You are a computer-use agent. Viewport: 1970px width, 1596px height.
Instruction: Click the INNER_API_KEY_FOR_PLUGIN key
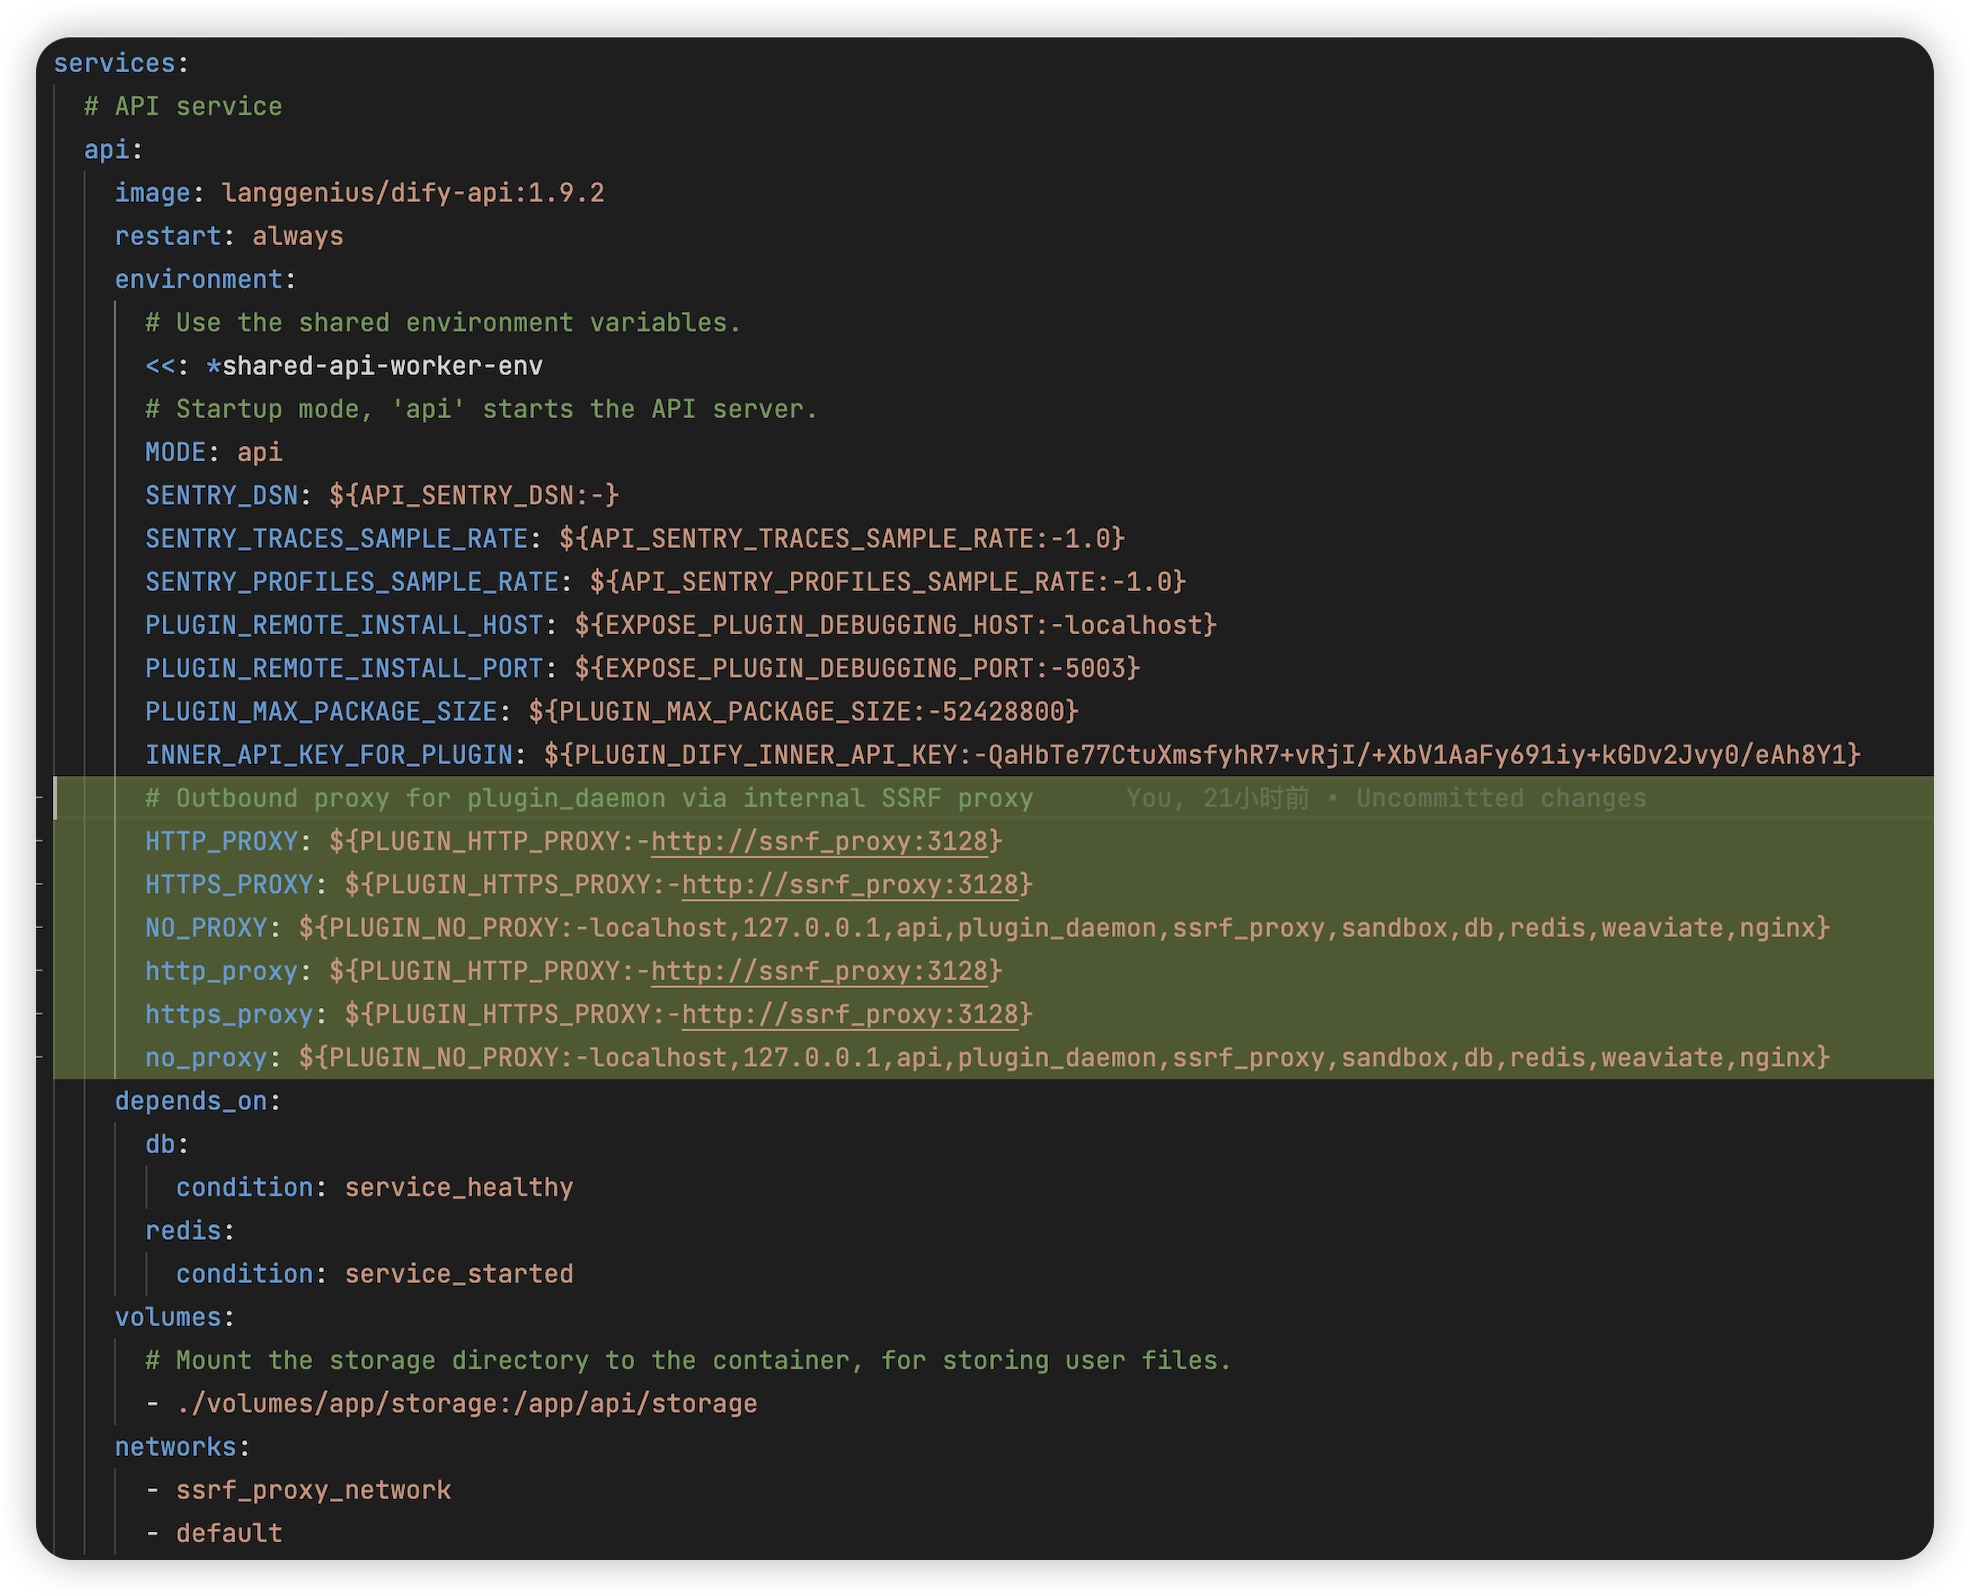pyautogui.click(x=328, y=755)
